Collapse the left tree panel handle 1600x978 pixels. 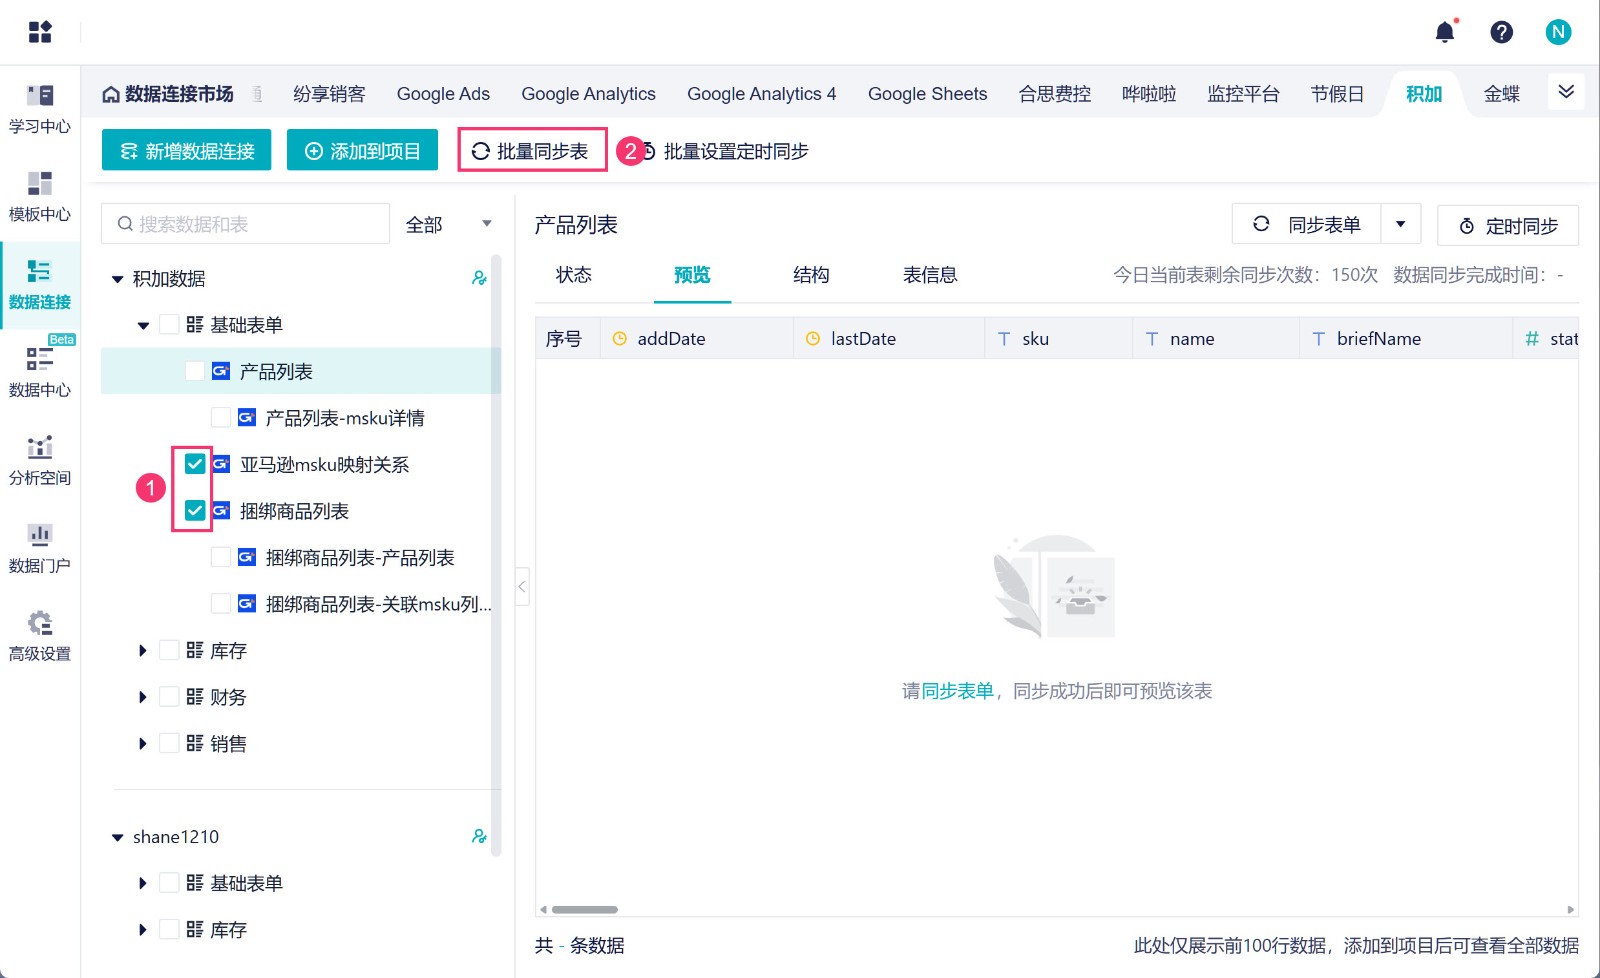click(522, 586)
